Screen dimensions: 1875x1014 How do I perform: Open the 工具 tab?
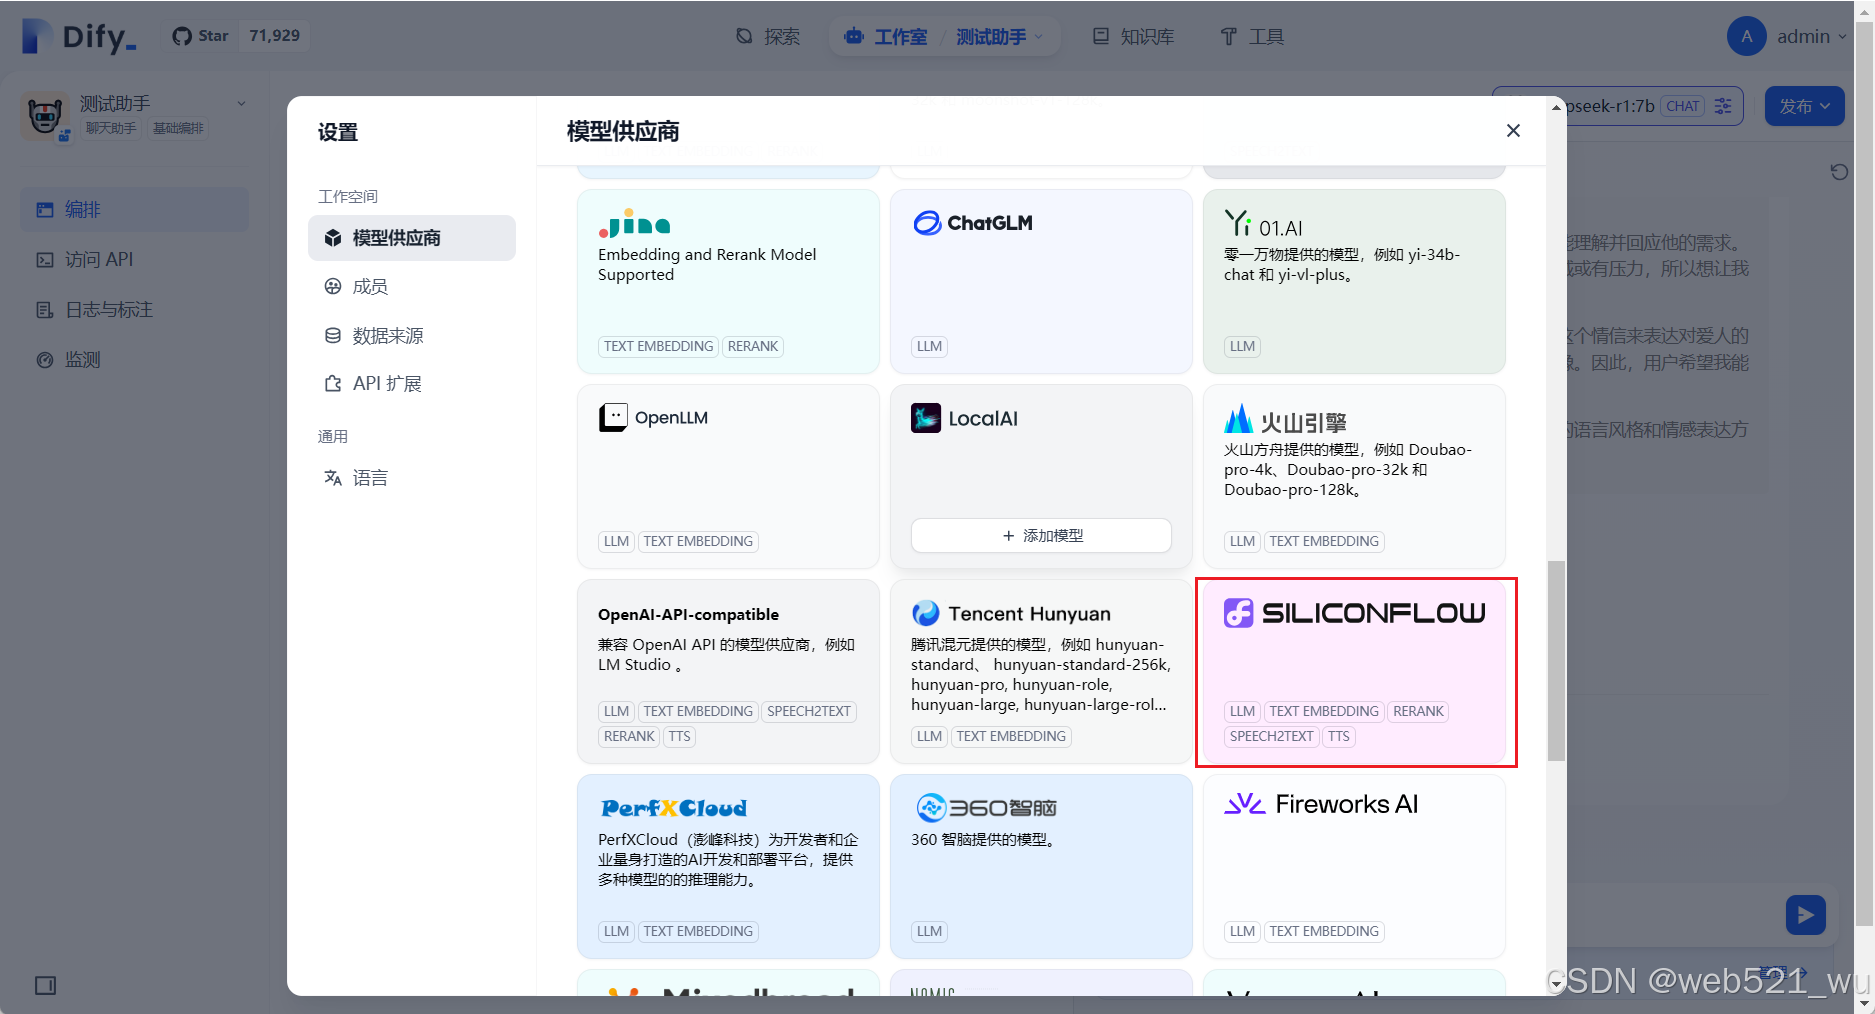pos(1252,37)
